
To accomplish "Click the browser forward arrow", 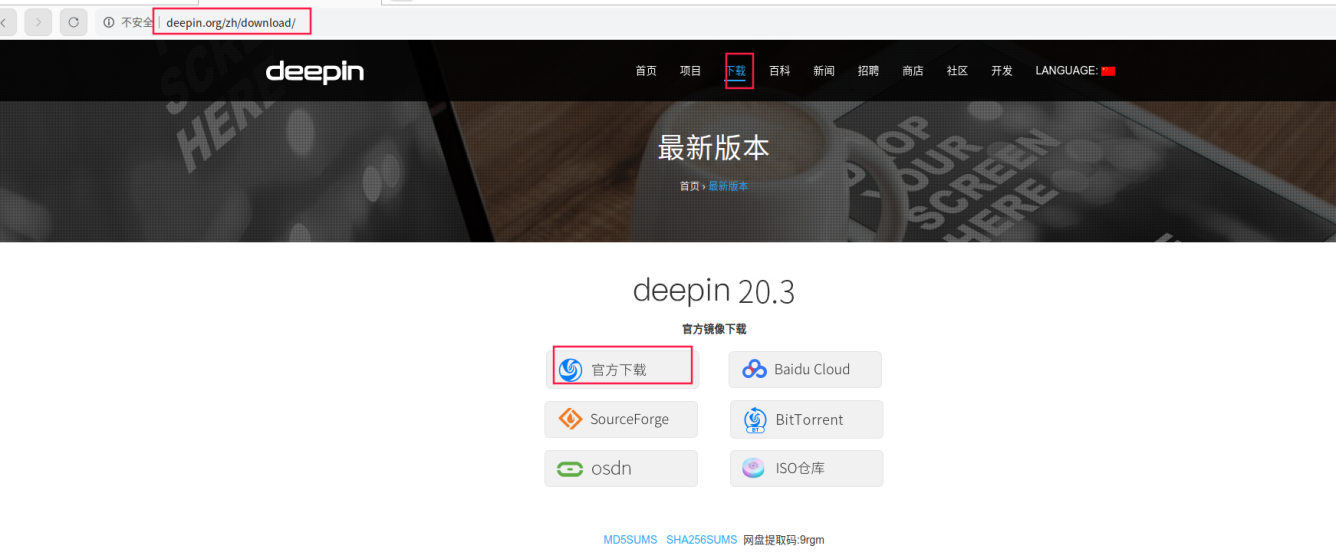I will point(38,22).
